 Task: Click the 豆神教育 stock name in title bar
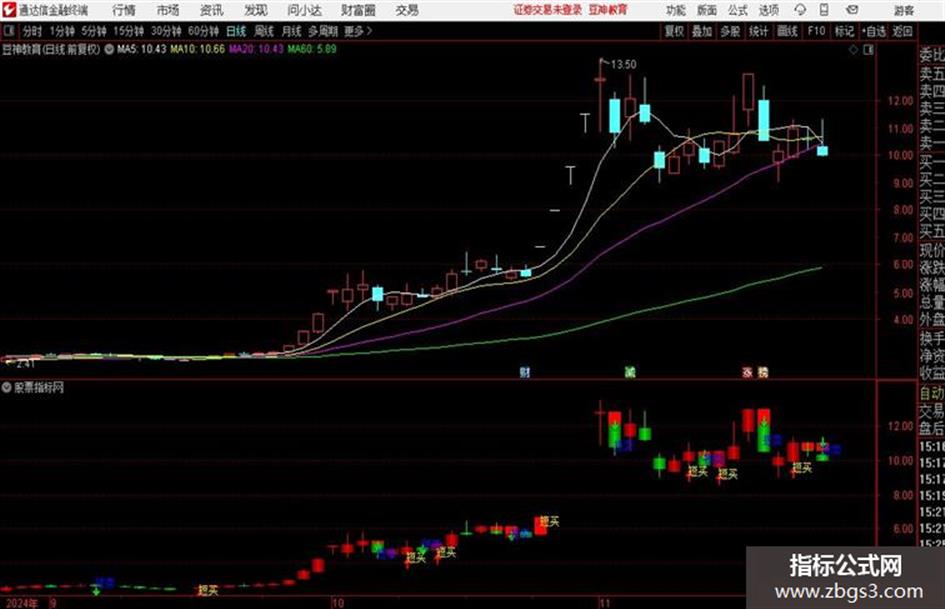click(x=608, y=10)
